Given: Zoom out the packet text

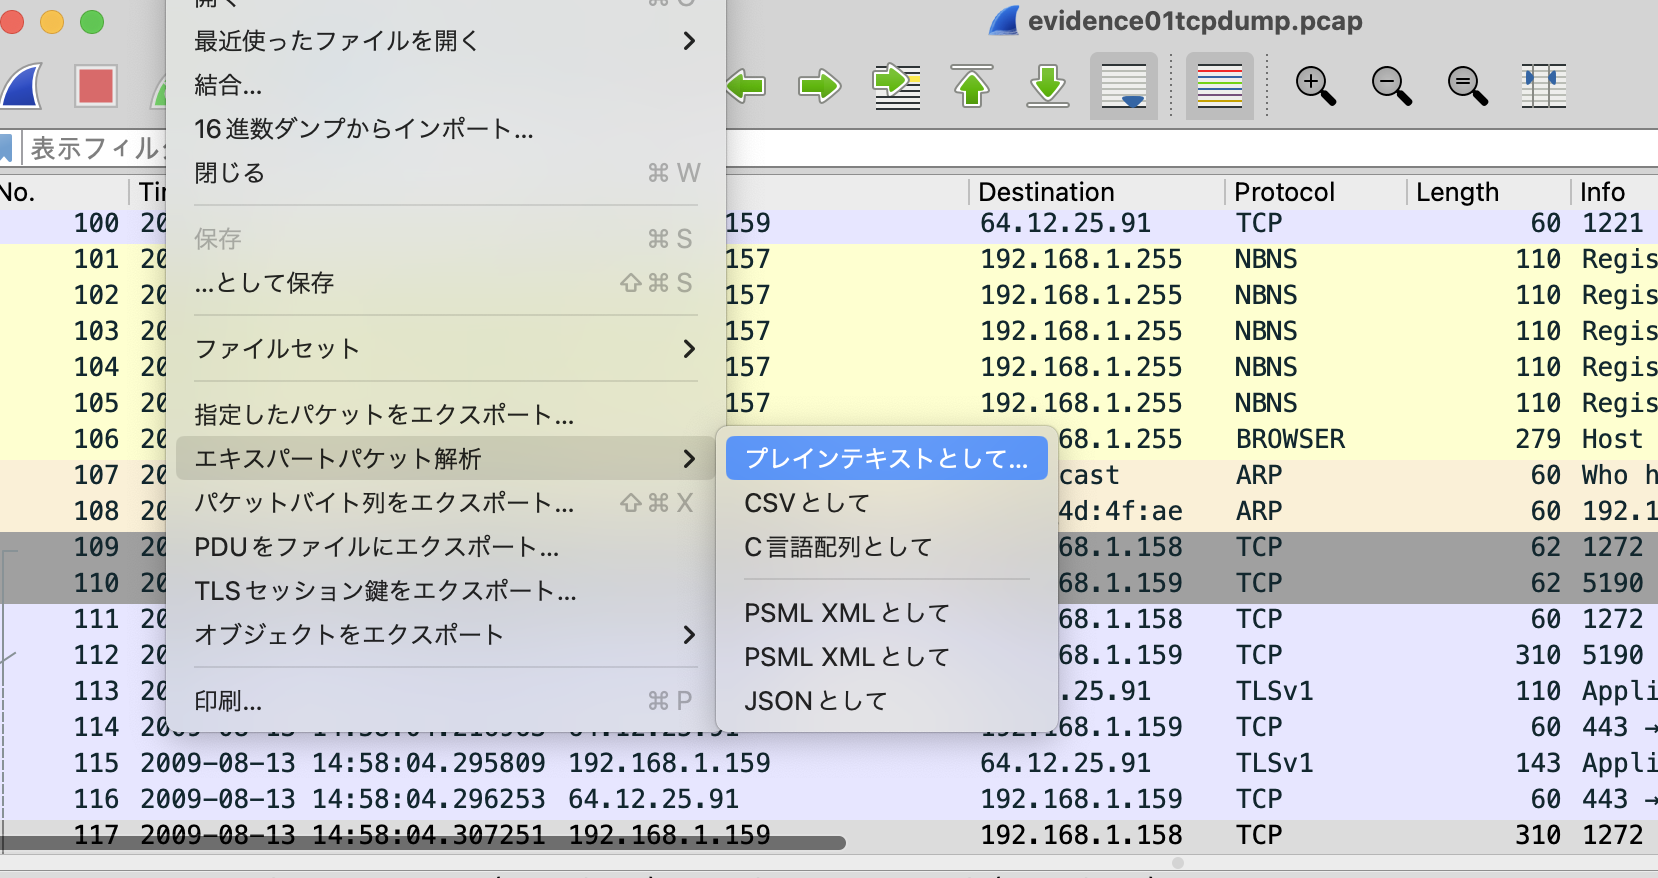Looking at the screenshot, I should tap(1391, 86).
